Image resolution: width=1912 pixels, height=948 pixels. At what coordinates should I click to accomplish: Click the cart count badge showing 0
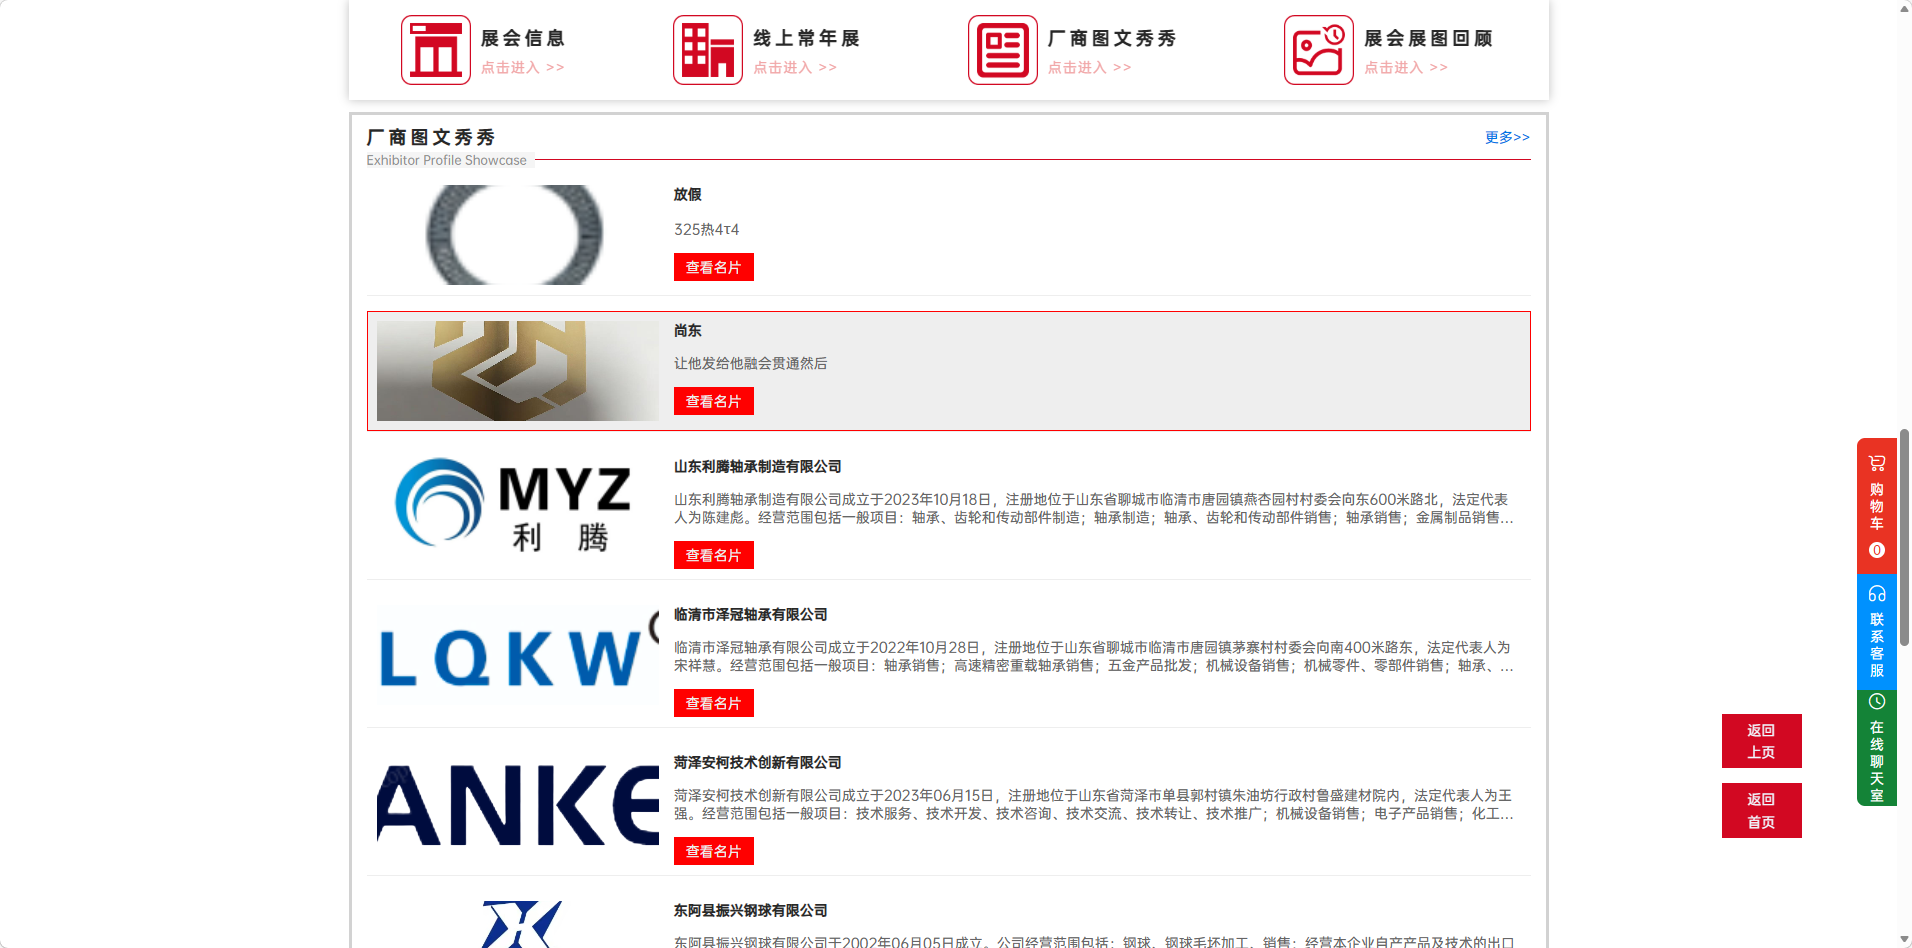point(1876,550)
